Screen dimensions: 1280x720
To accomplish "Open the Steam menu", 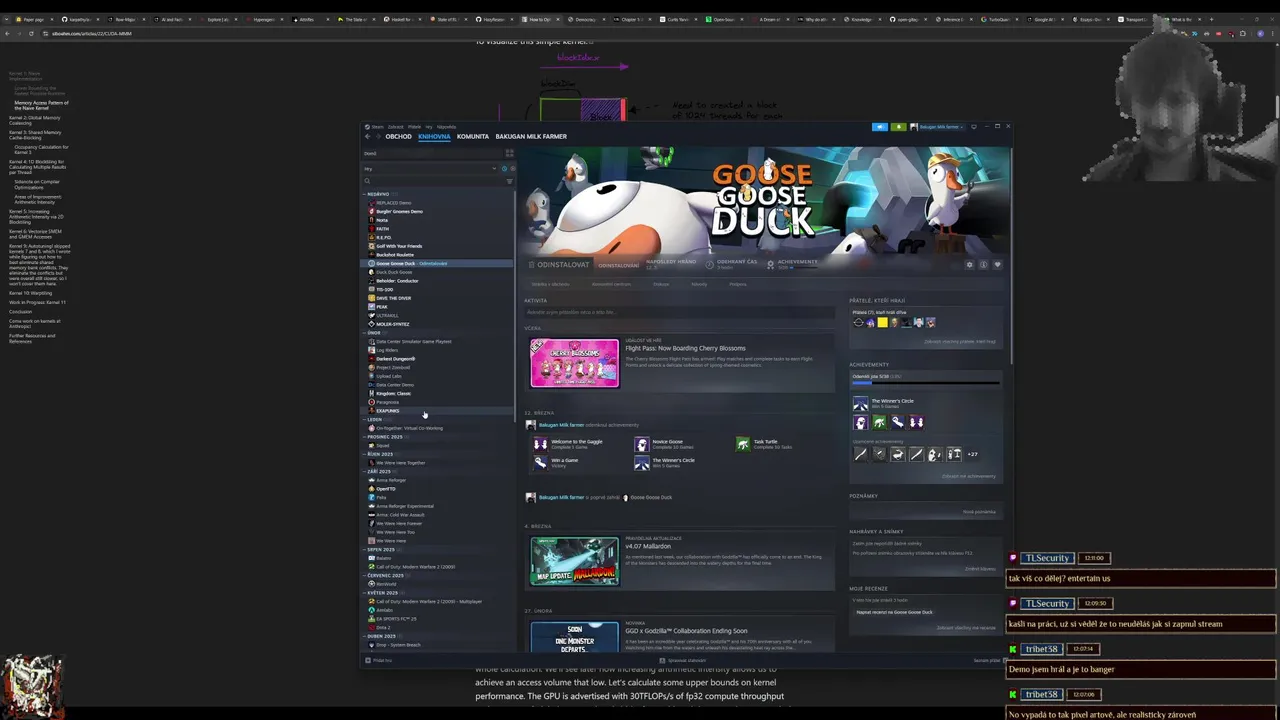I will click(375, 127).
